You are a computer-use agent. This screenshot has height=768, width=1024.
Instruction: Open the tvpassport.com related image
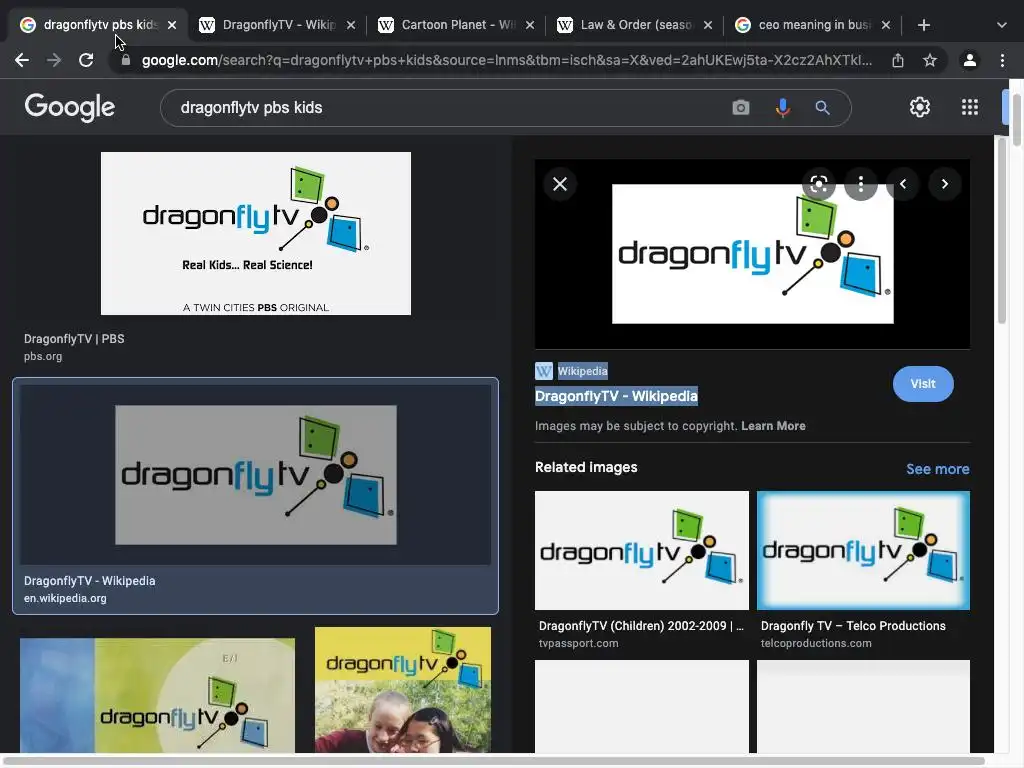click(x=641, y=550)
